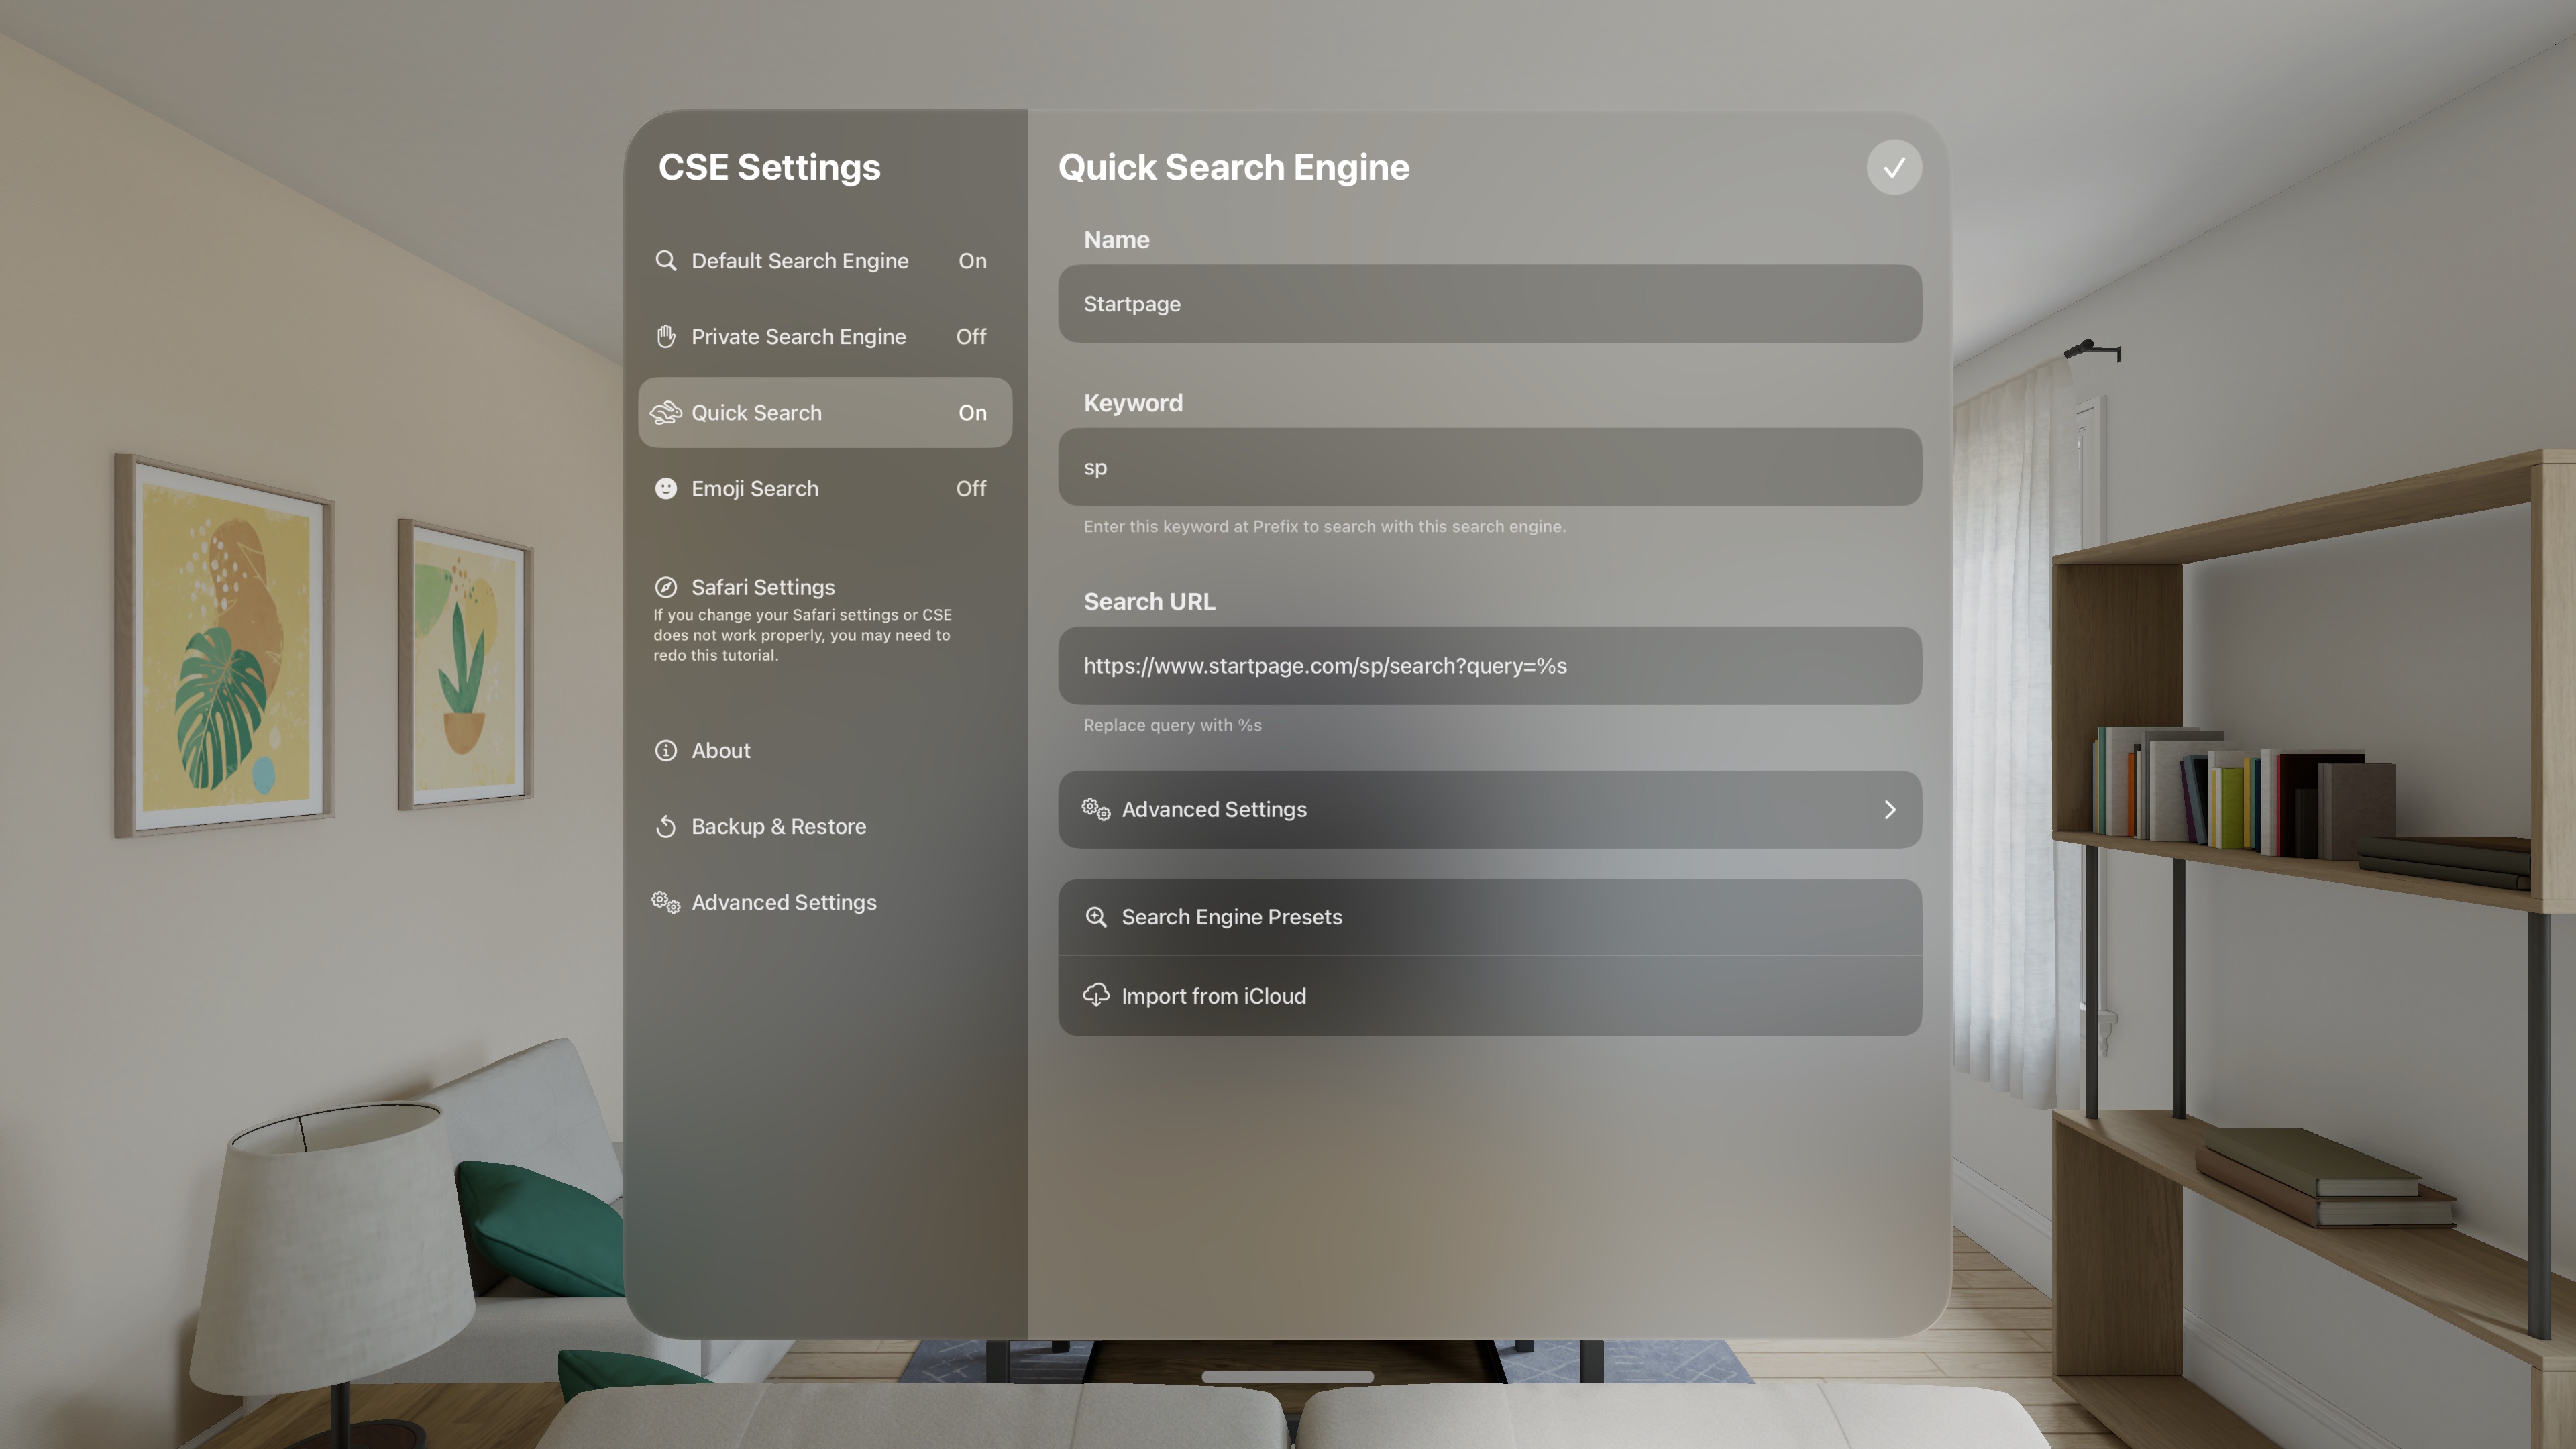2576x1449 pixels.
Task: Open Search Engine Presets
Action: click(x=1490, y=917)
